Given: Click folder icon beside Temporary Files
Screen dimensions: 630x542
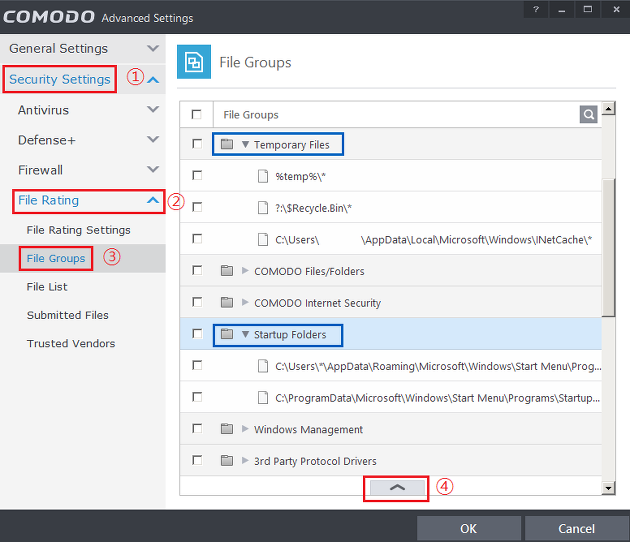Looking at the screenshot, I should 227,144.
